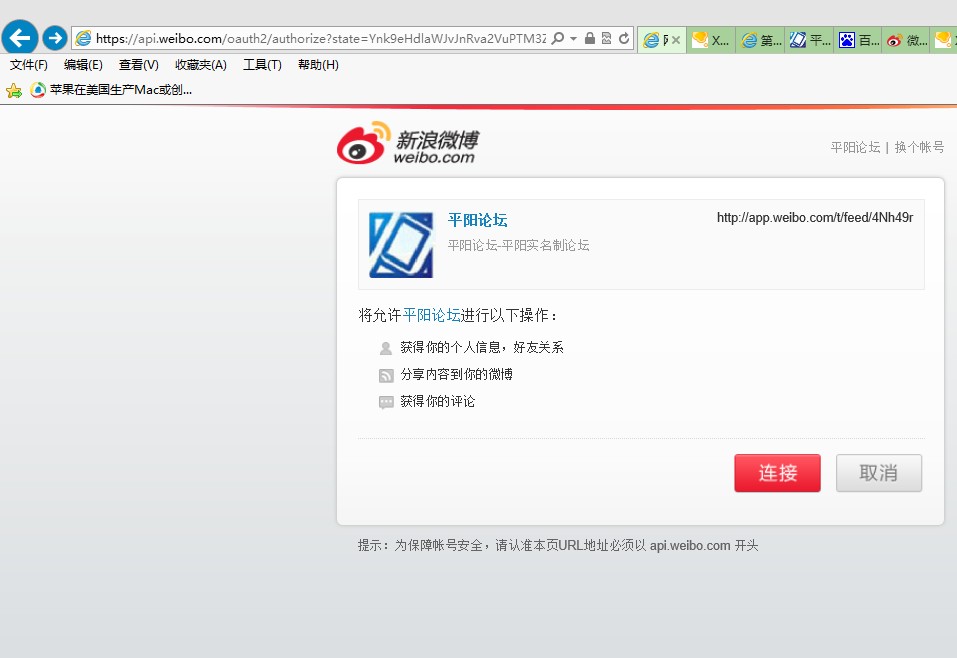Switch to the 平... browser tab
This screenshot has height=658, width=957.
(x=809, y=40)
